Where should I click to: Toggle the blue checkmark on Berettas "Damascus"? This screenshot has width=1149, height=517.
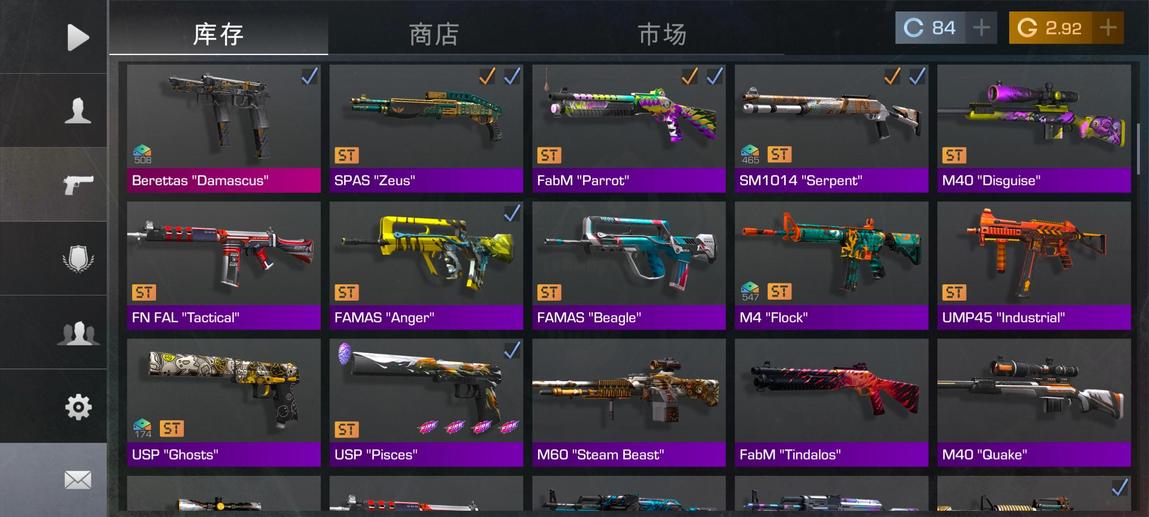coord(309,75)
